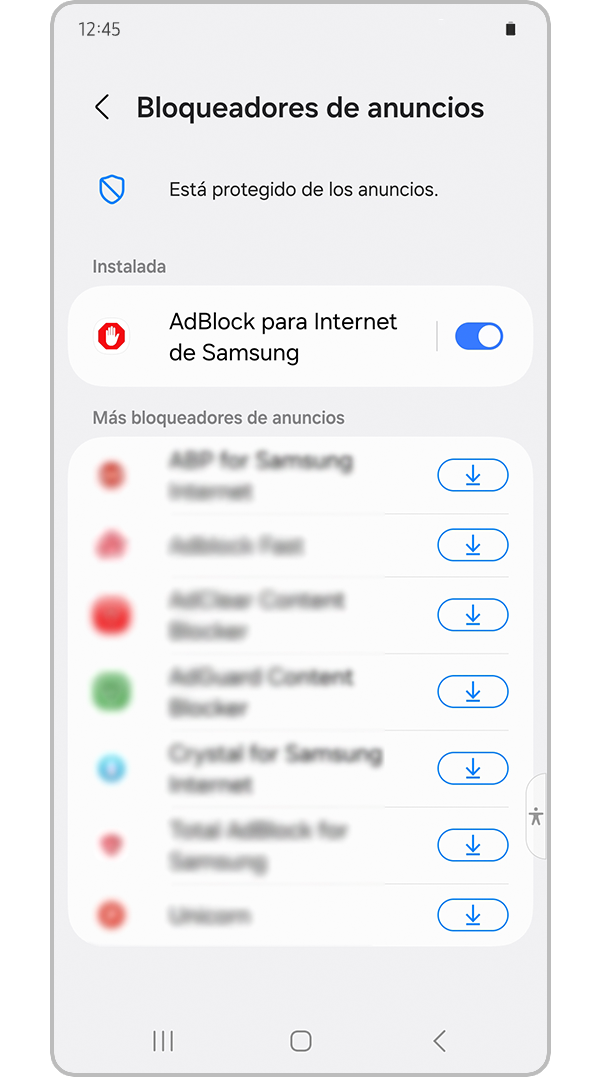Go back using the top back arrow
Image resolution: width=600 pixels, height=1077 pixels.
coord(102,108)
